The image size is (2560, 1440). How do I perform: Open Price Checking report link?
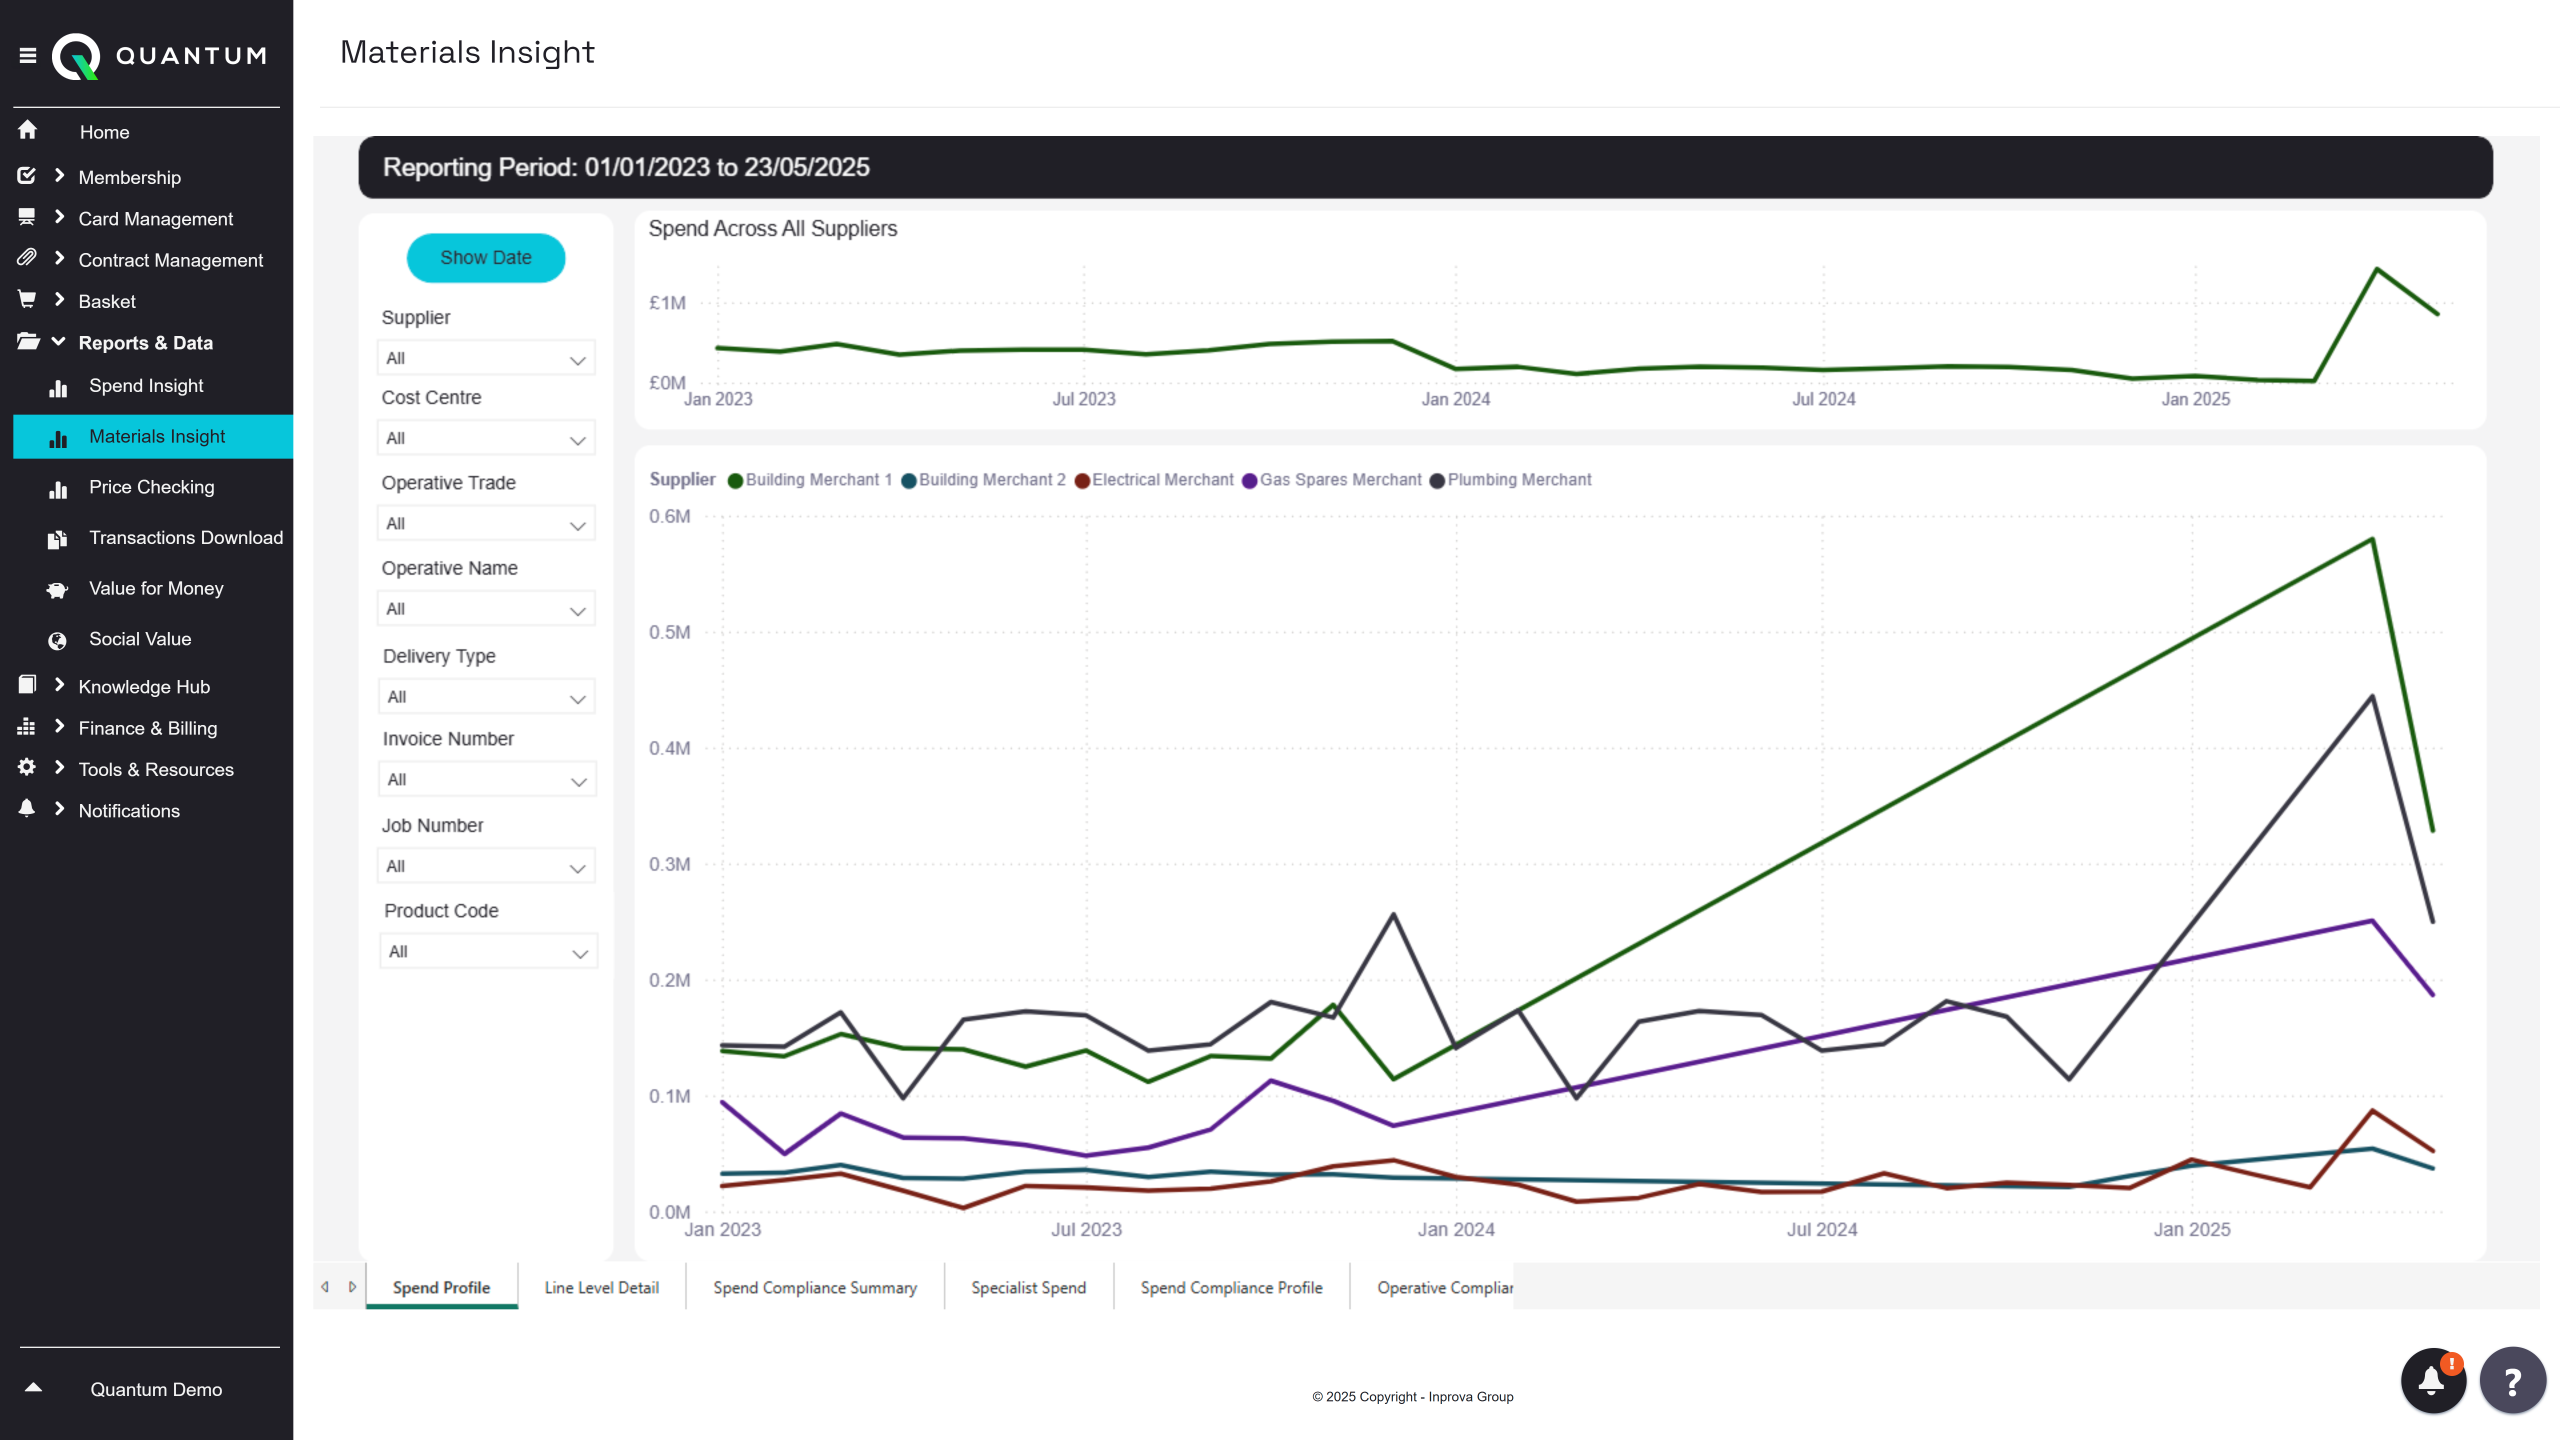click(x=151, y=487)
